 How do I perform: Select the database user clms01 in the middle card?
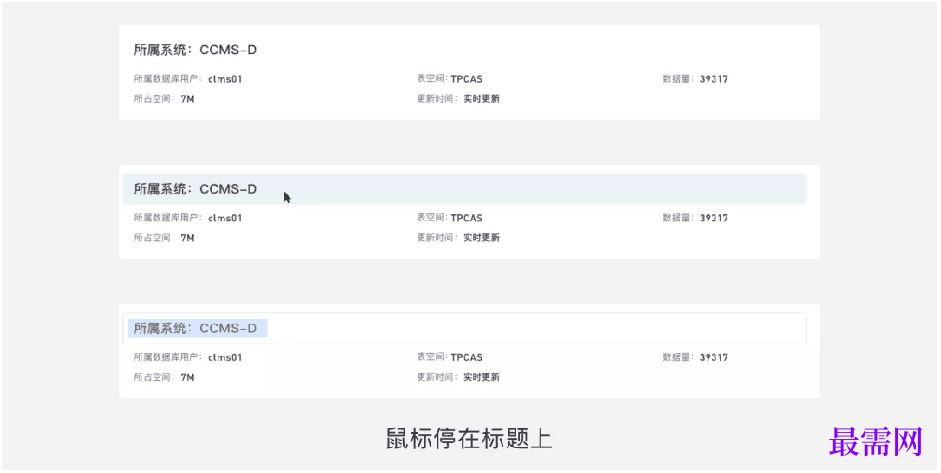click(x=225, y=218)
